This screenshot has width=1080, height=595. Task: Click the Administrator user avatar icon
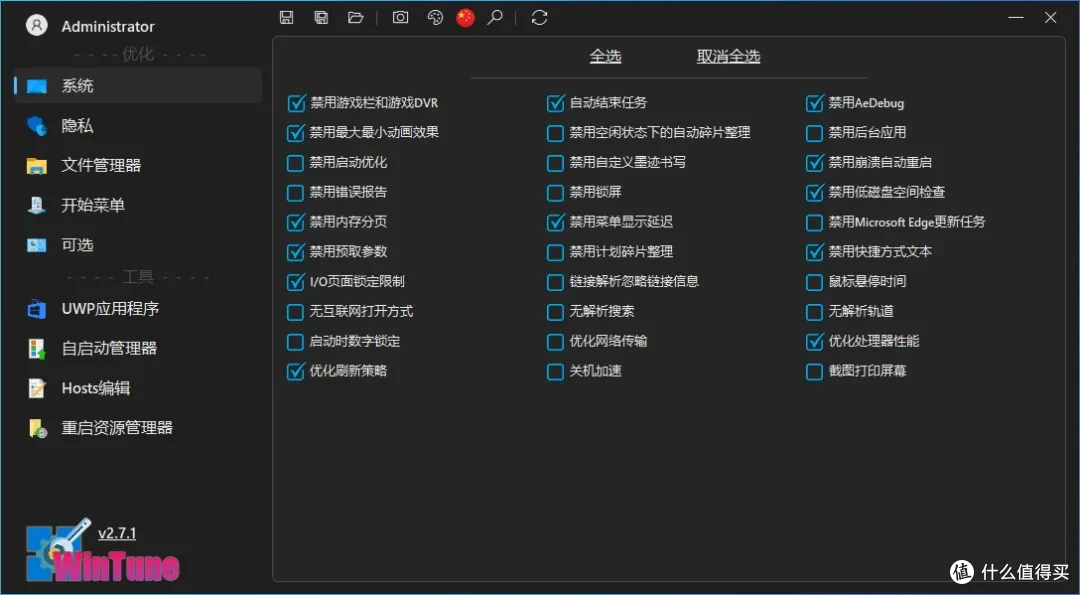[x=37, y=25]
